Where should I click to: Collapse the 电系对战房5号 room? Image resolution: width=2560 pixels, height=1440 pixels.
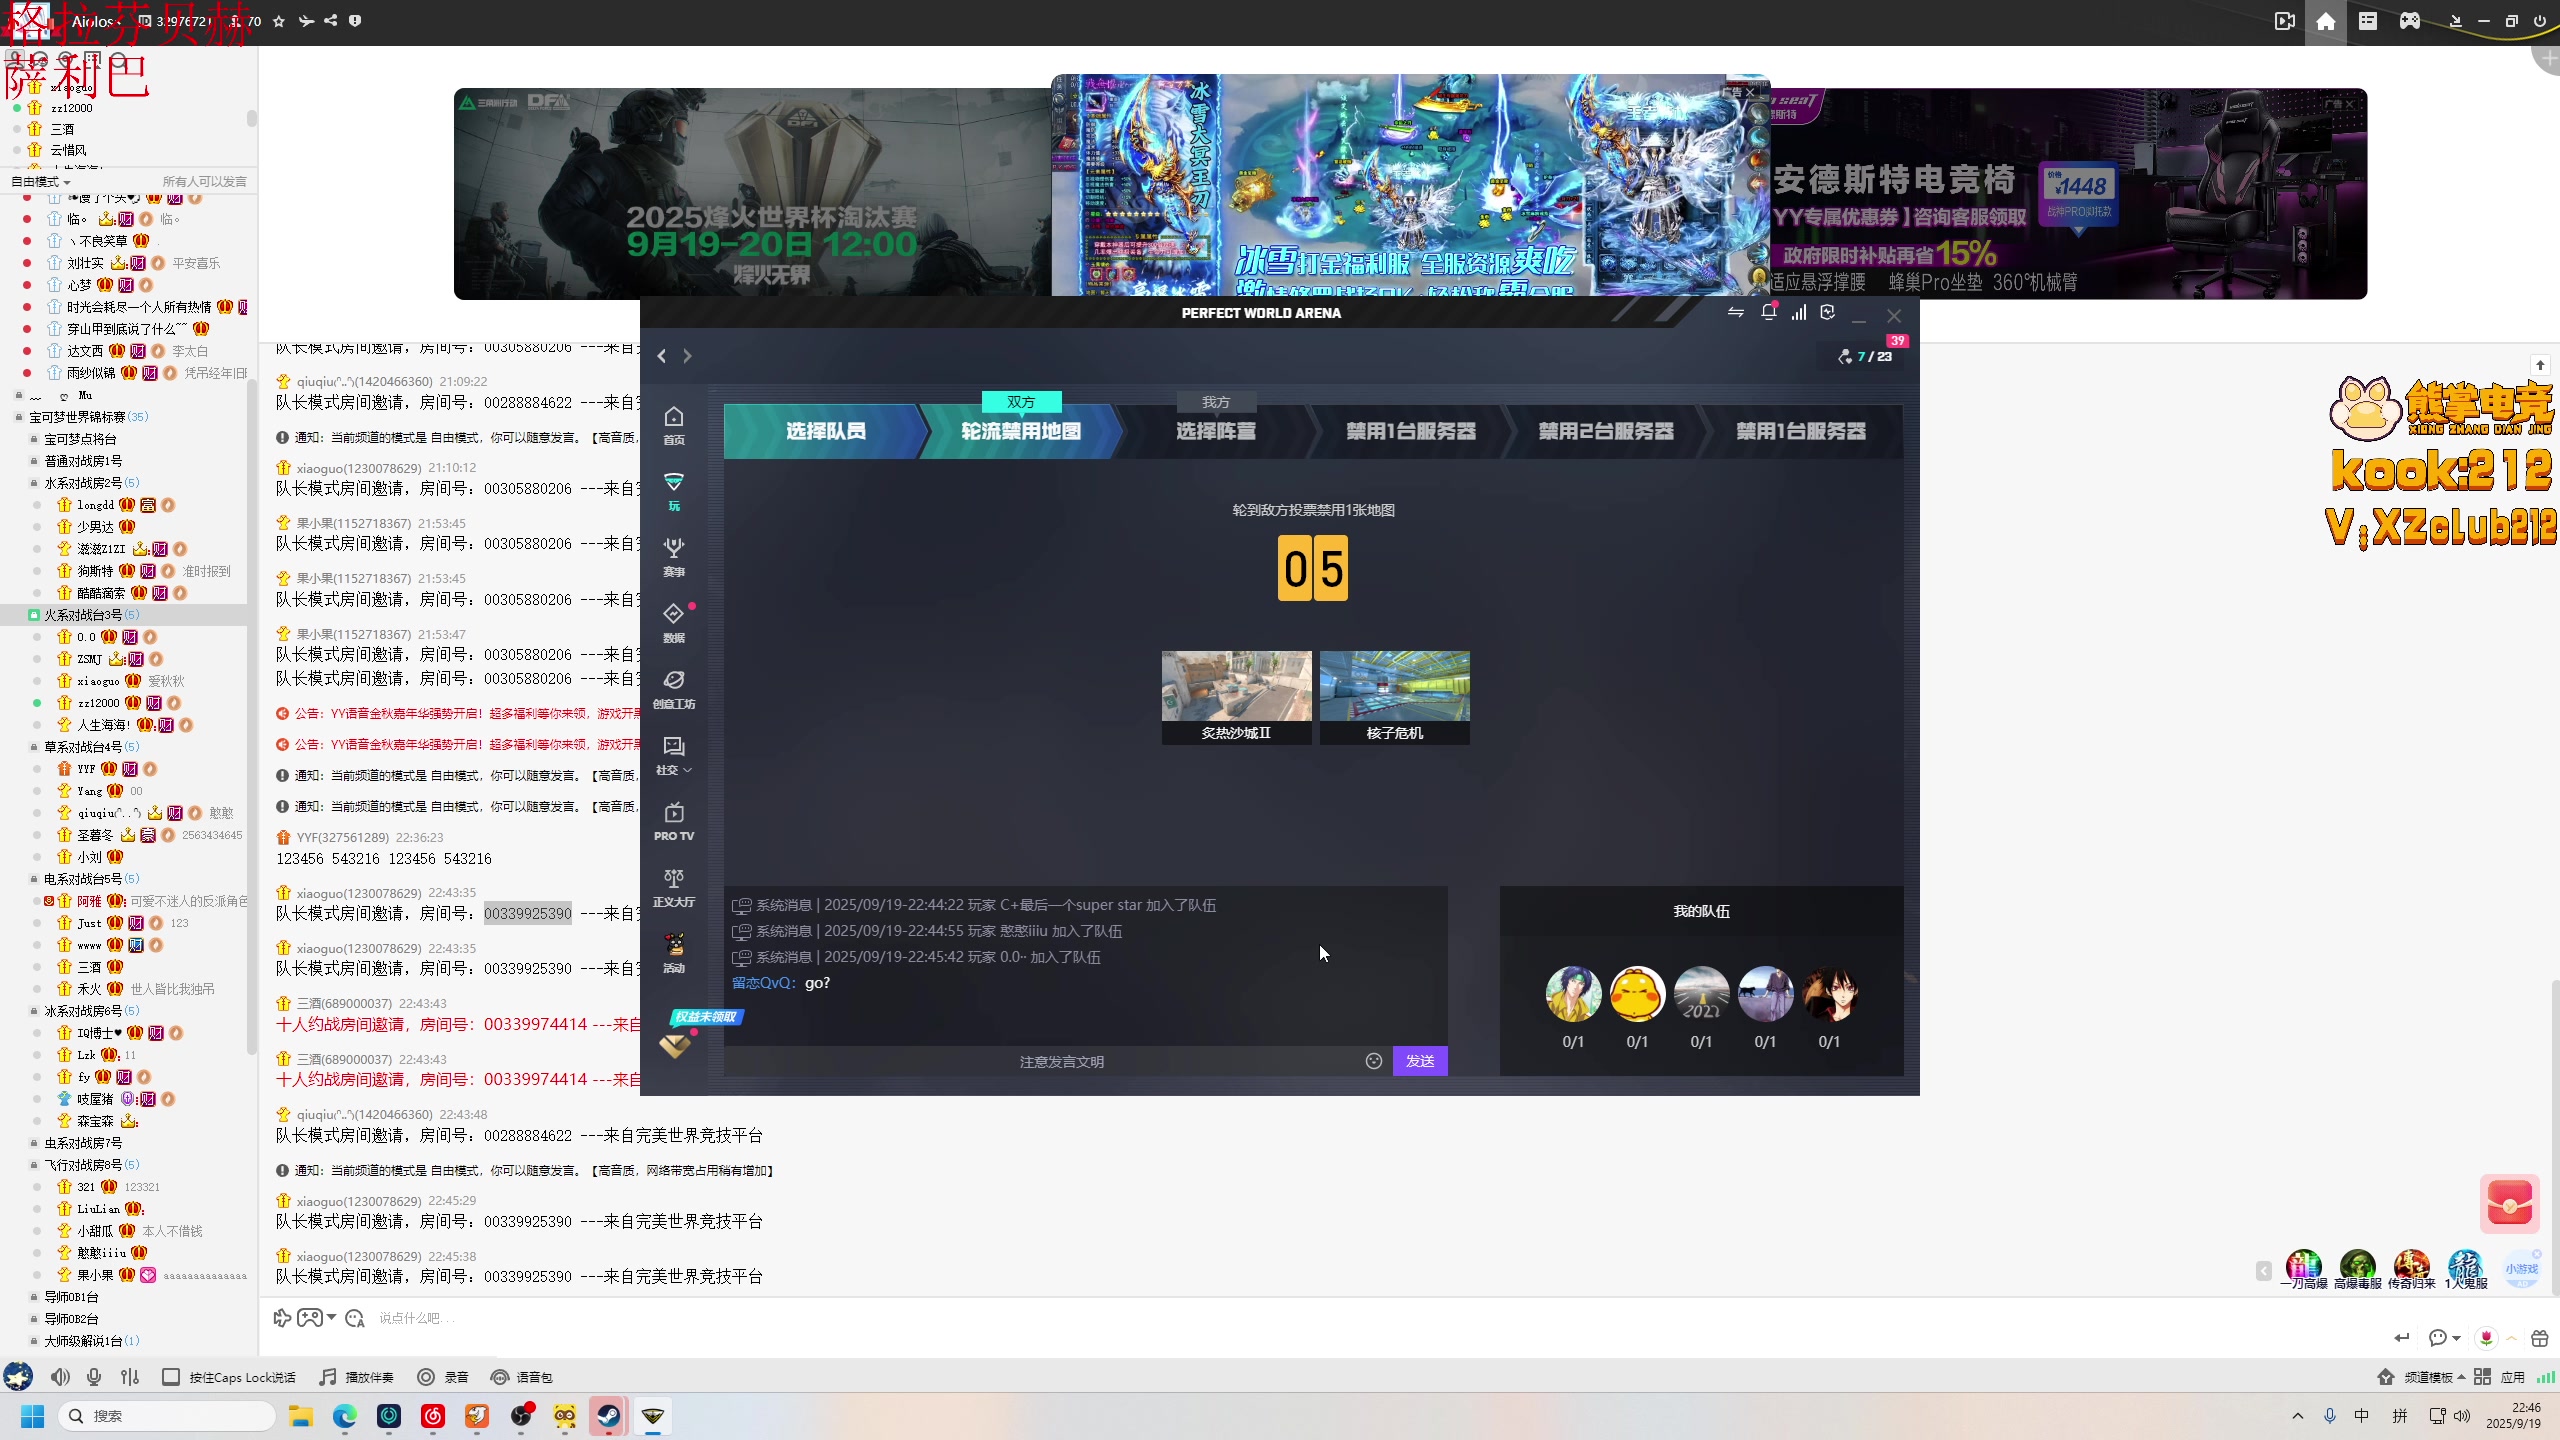[x=34, y=879]
